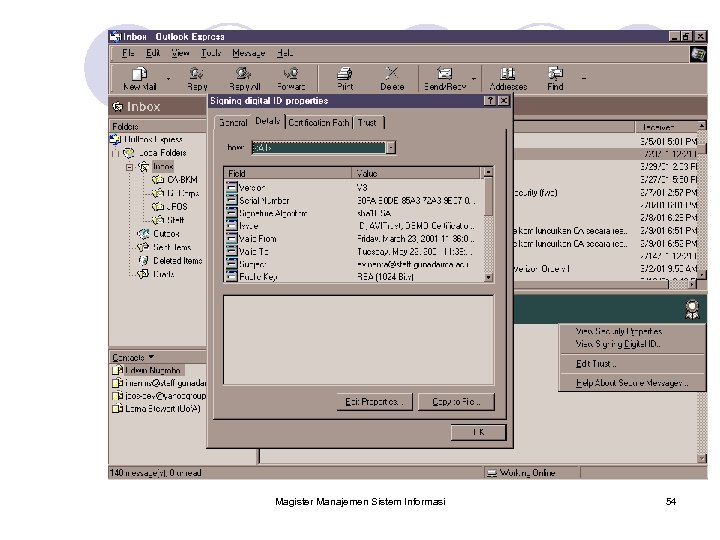Image resolution: width=720 pixels, height=540 pixels.
Task: Click the Find toolbar icon
Action: [x=555, y=79]
